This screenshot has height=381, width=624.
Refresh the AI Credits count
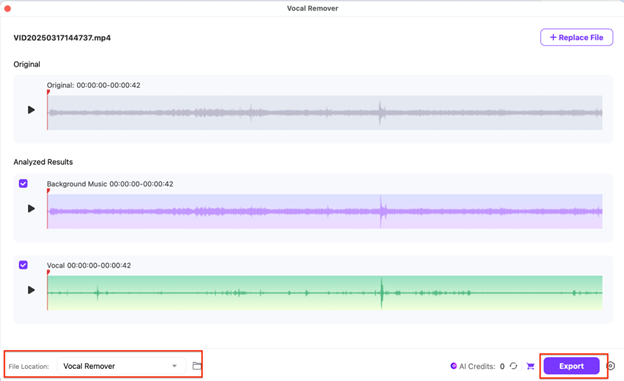pyautogui.click(x=513, y=365)
